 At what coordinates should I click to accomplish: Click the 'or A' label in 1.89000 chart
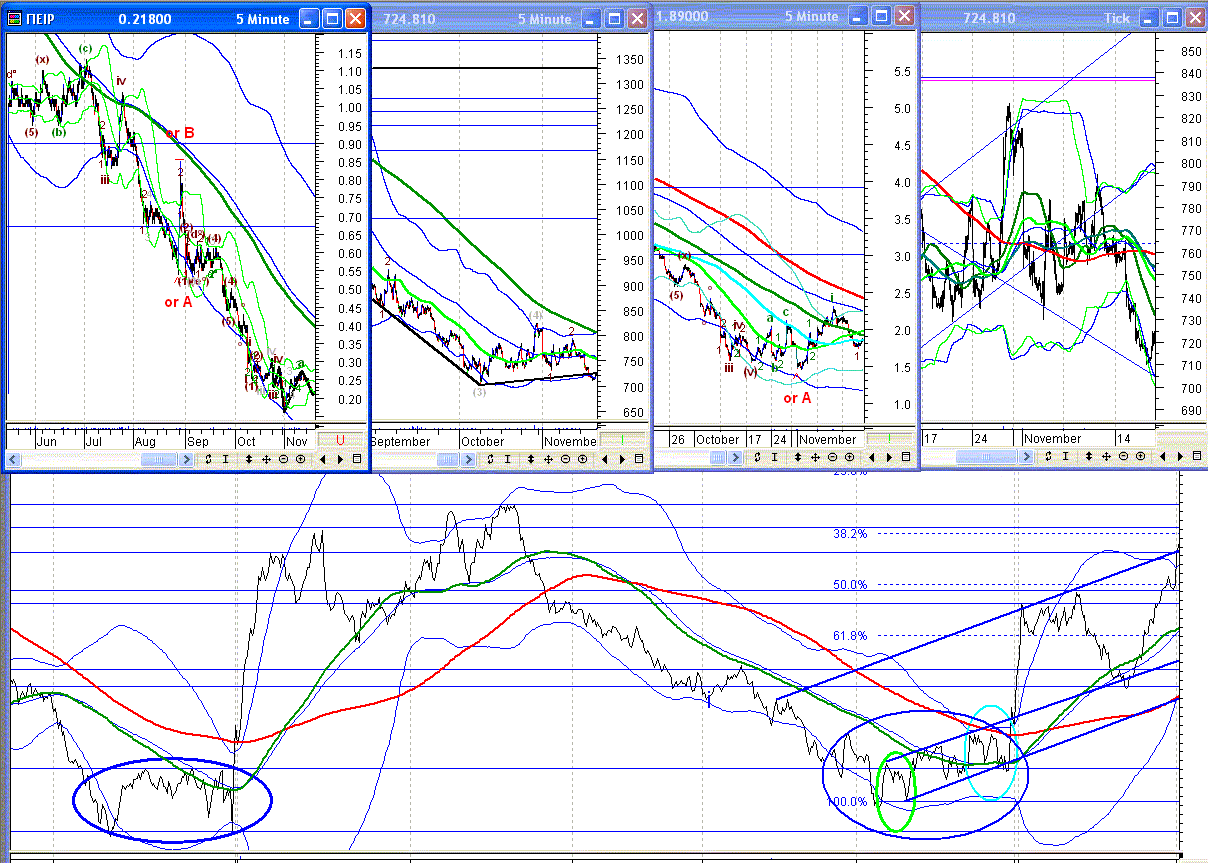click(x=797, y=398)
